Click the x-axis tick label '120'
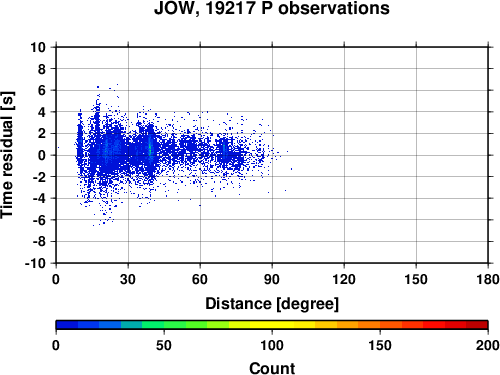Image resolution: width=500 pixels, height=375 pixels. pyautogui.click(x=344, y=279)
